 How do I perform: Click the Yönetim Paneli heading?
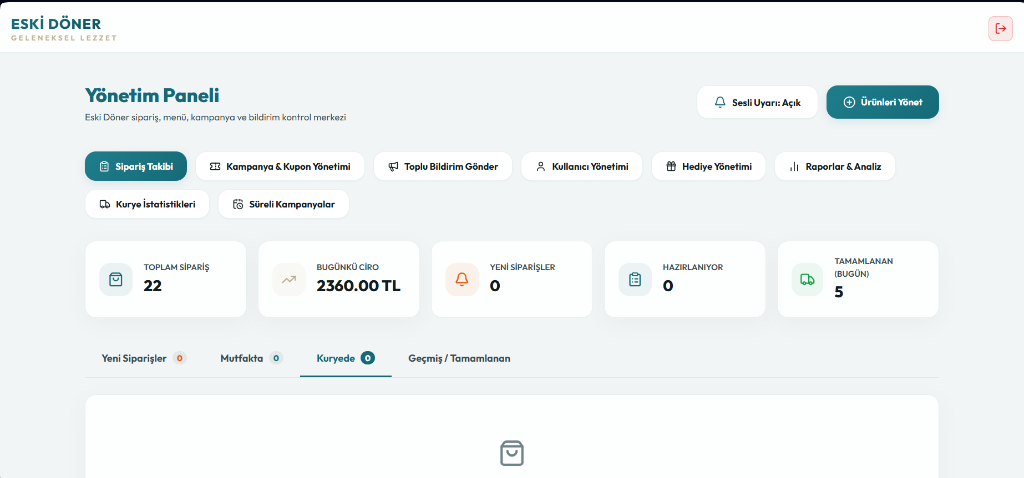click(152, 95)
